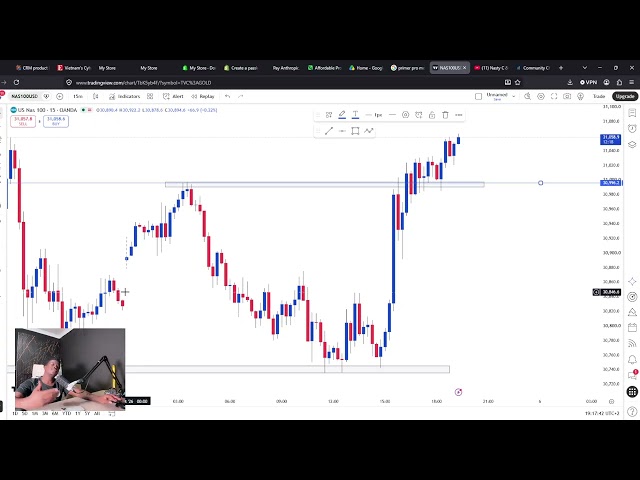The image size is (640, 480).
Task: Open quick search icon in top toolbar
Action: (x=527, y=96)
